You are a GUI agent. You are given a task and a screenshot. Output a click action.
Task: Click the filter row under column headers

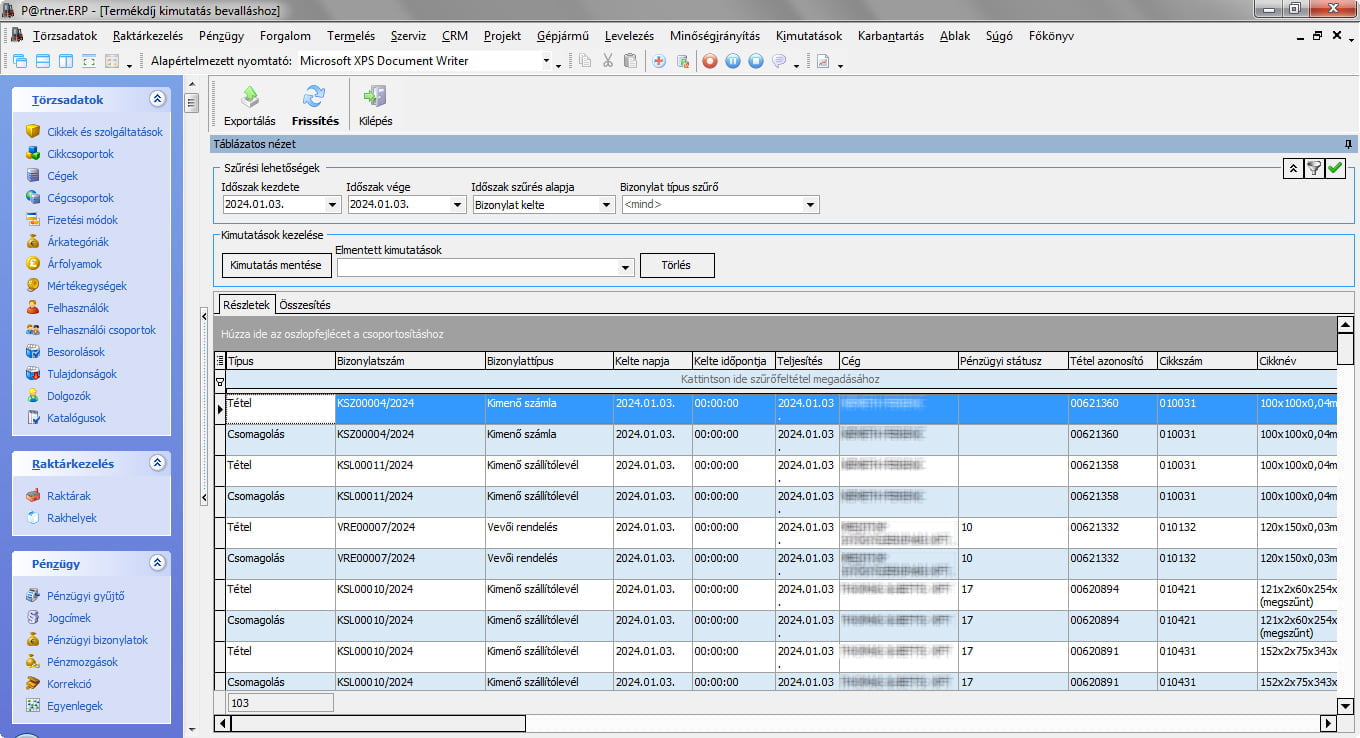[x=780, y=380]
